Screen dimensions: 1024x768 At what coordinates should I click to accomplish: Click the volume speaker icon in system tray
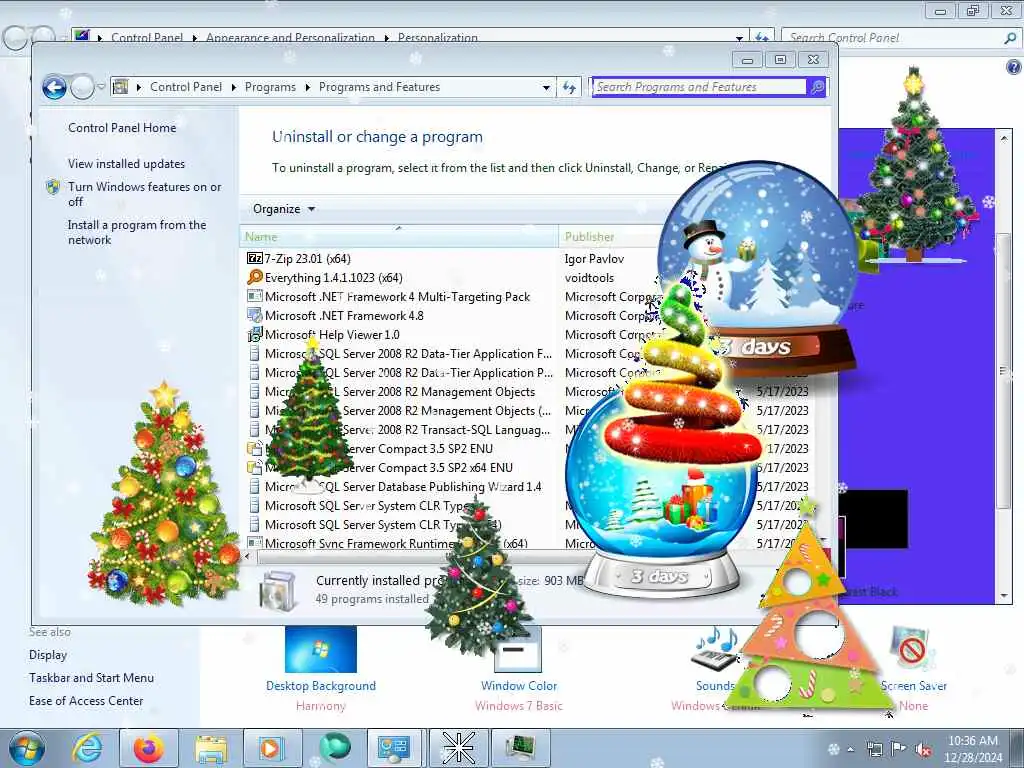point(922,749)
